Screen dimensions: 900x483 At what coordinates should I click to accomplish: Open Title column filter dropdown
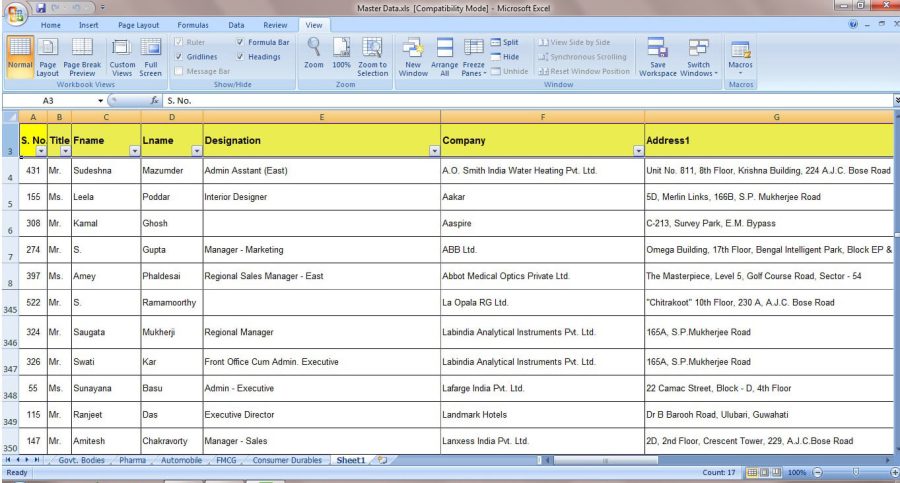(x=65, y=151)
